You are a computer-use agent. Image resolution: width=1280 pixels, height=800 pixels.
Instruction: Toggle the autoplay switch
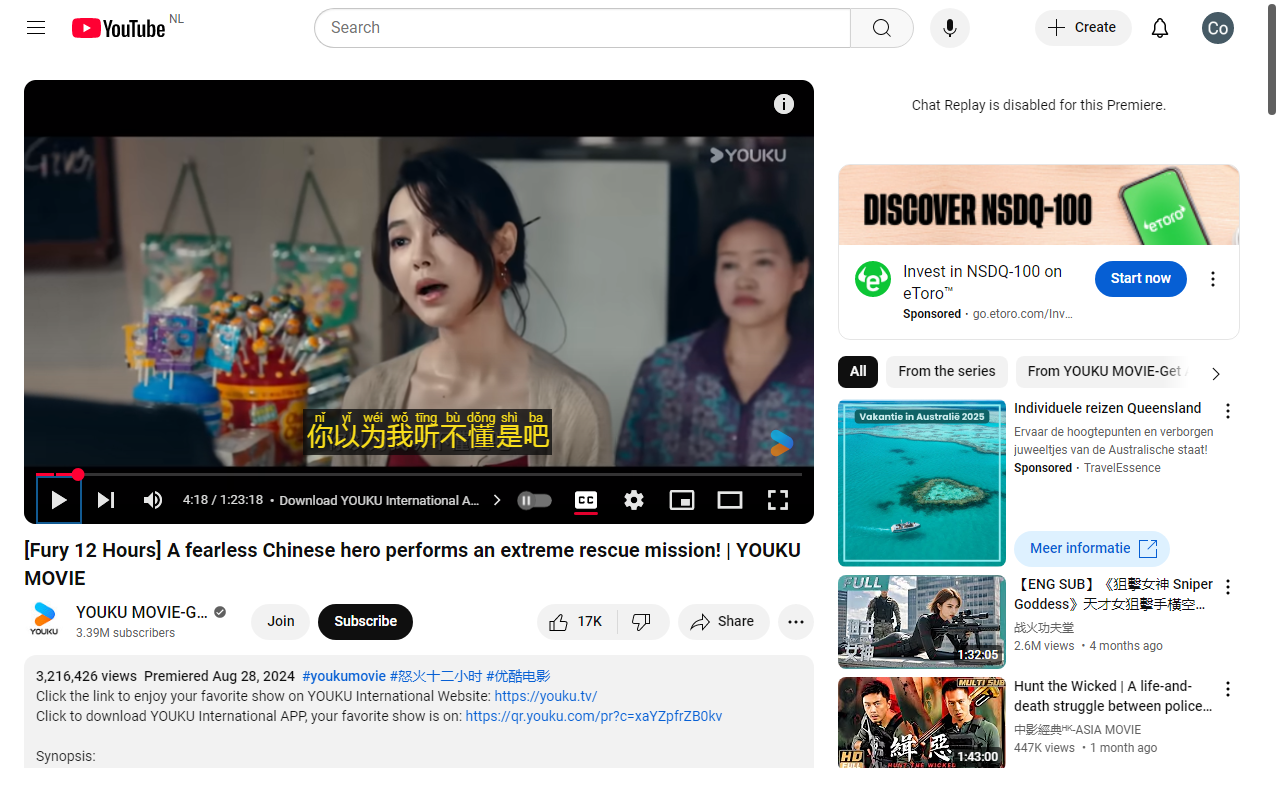[535, 500]
